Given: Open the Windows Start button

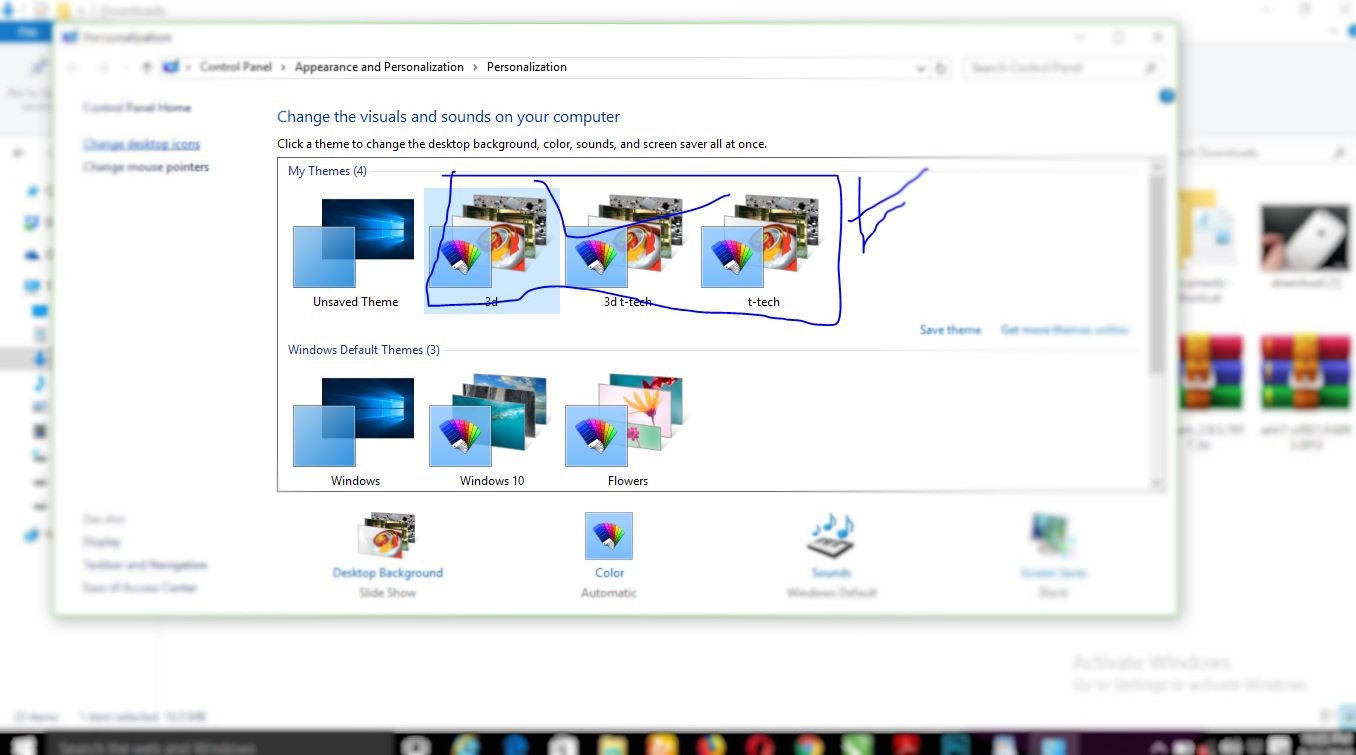Looking at the screenshot, I should [x=23, y=745].
